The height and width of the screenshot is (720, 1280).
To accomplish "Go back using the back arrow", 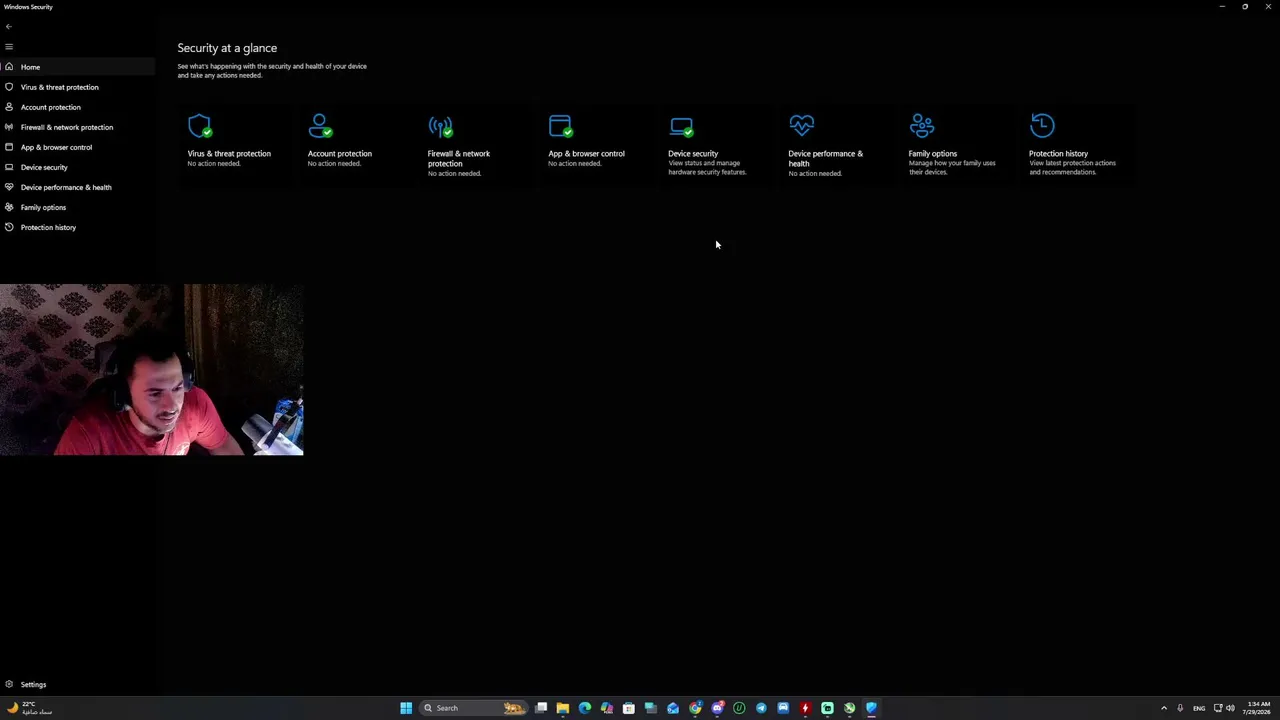I will [9, 27].
